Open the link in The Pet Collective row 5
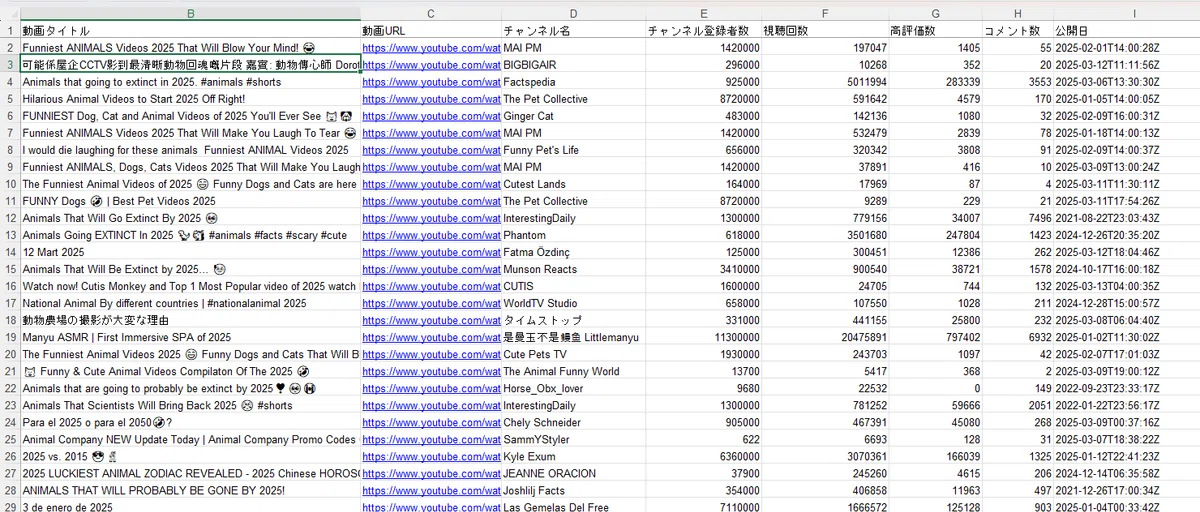The height and width of the screenshot is (512, 1200). (431, 98)
